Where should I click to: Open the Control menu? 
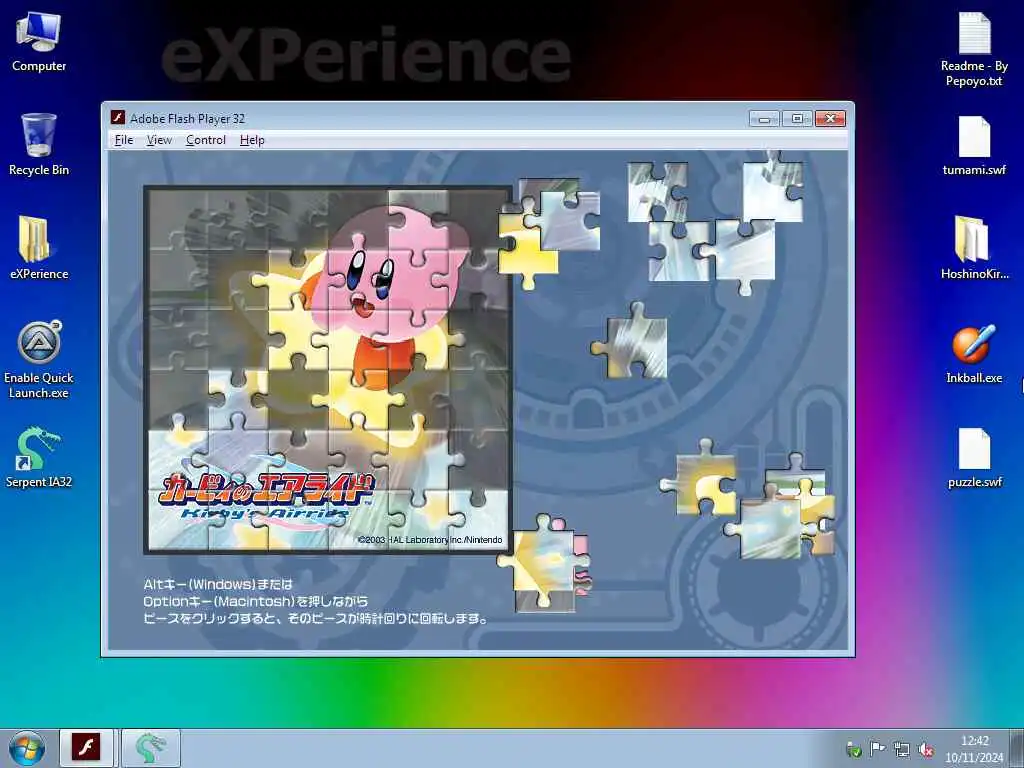point(206,140)
